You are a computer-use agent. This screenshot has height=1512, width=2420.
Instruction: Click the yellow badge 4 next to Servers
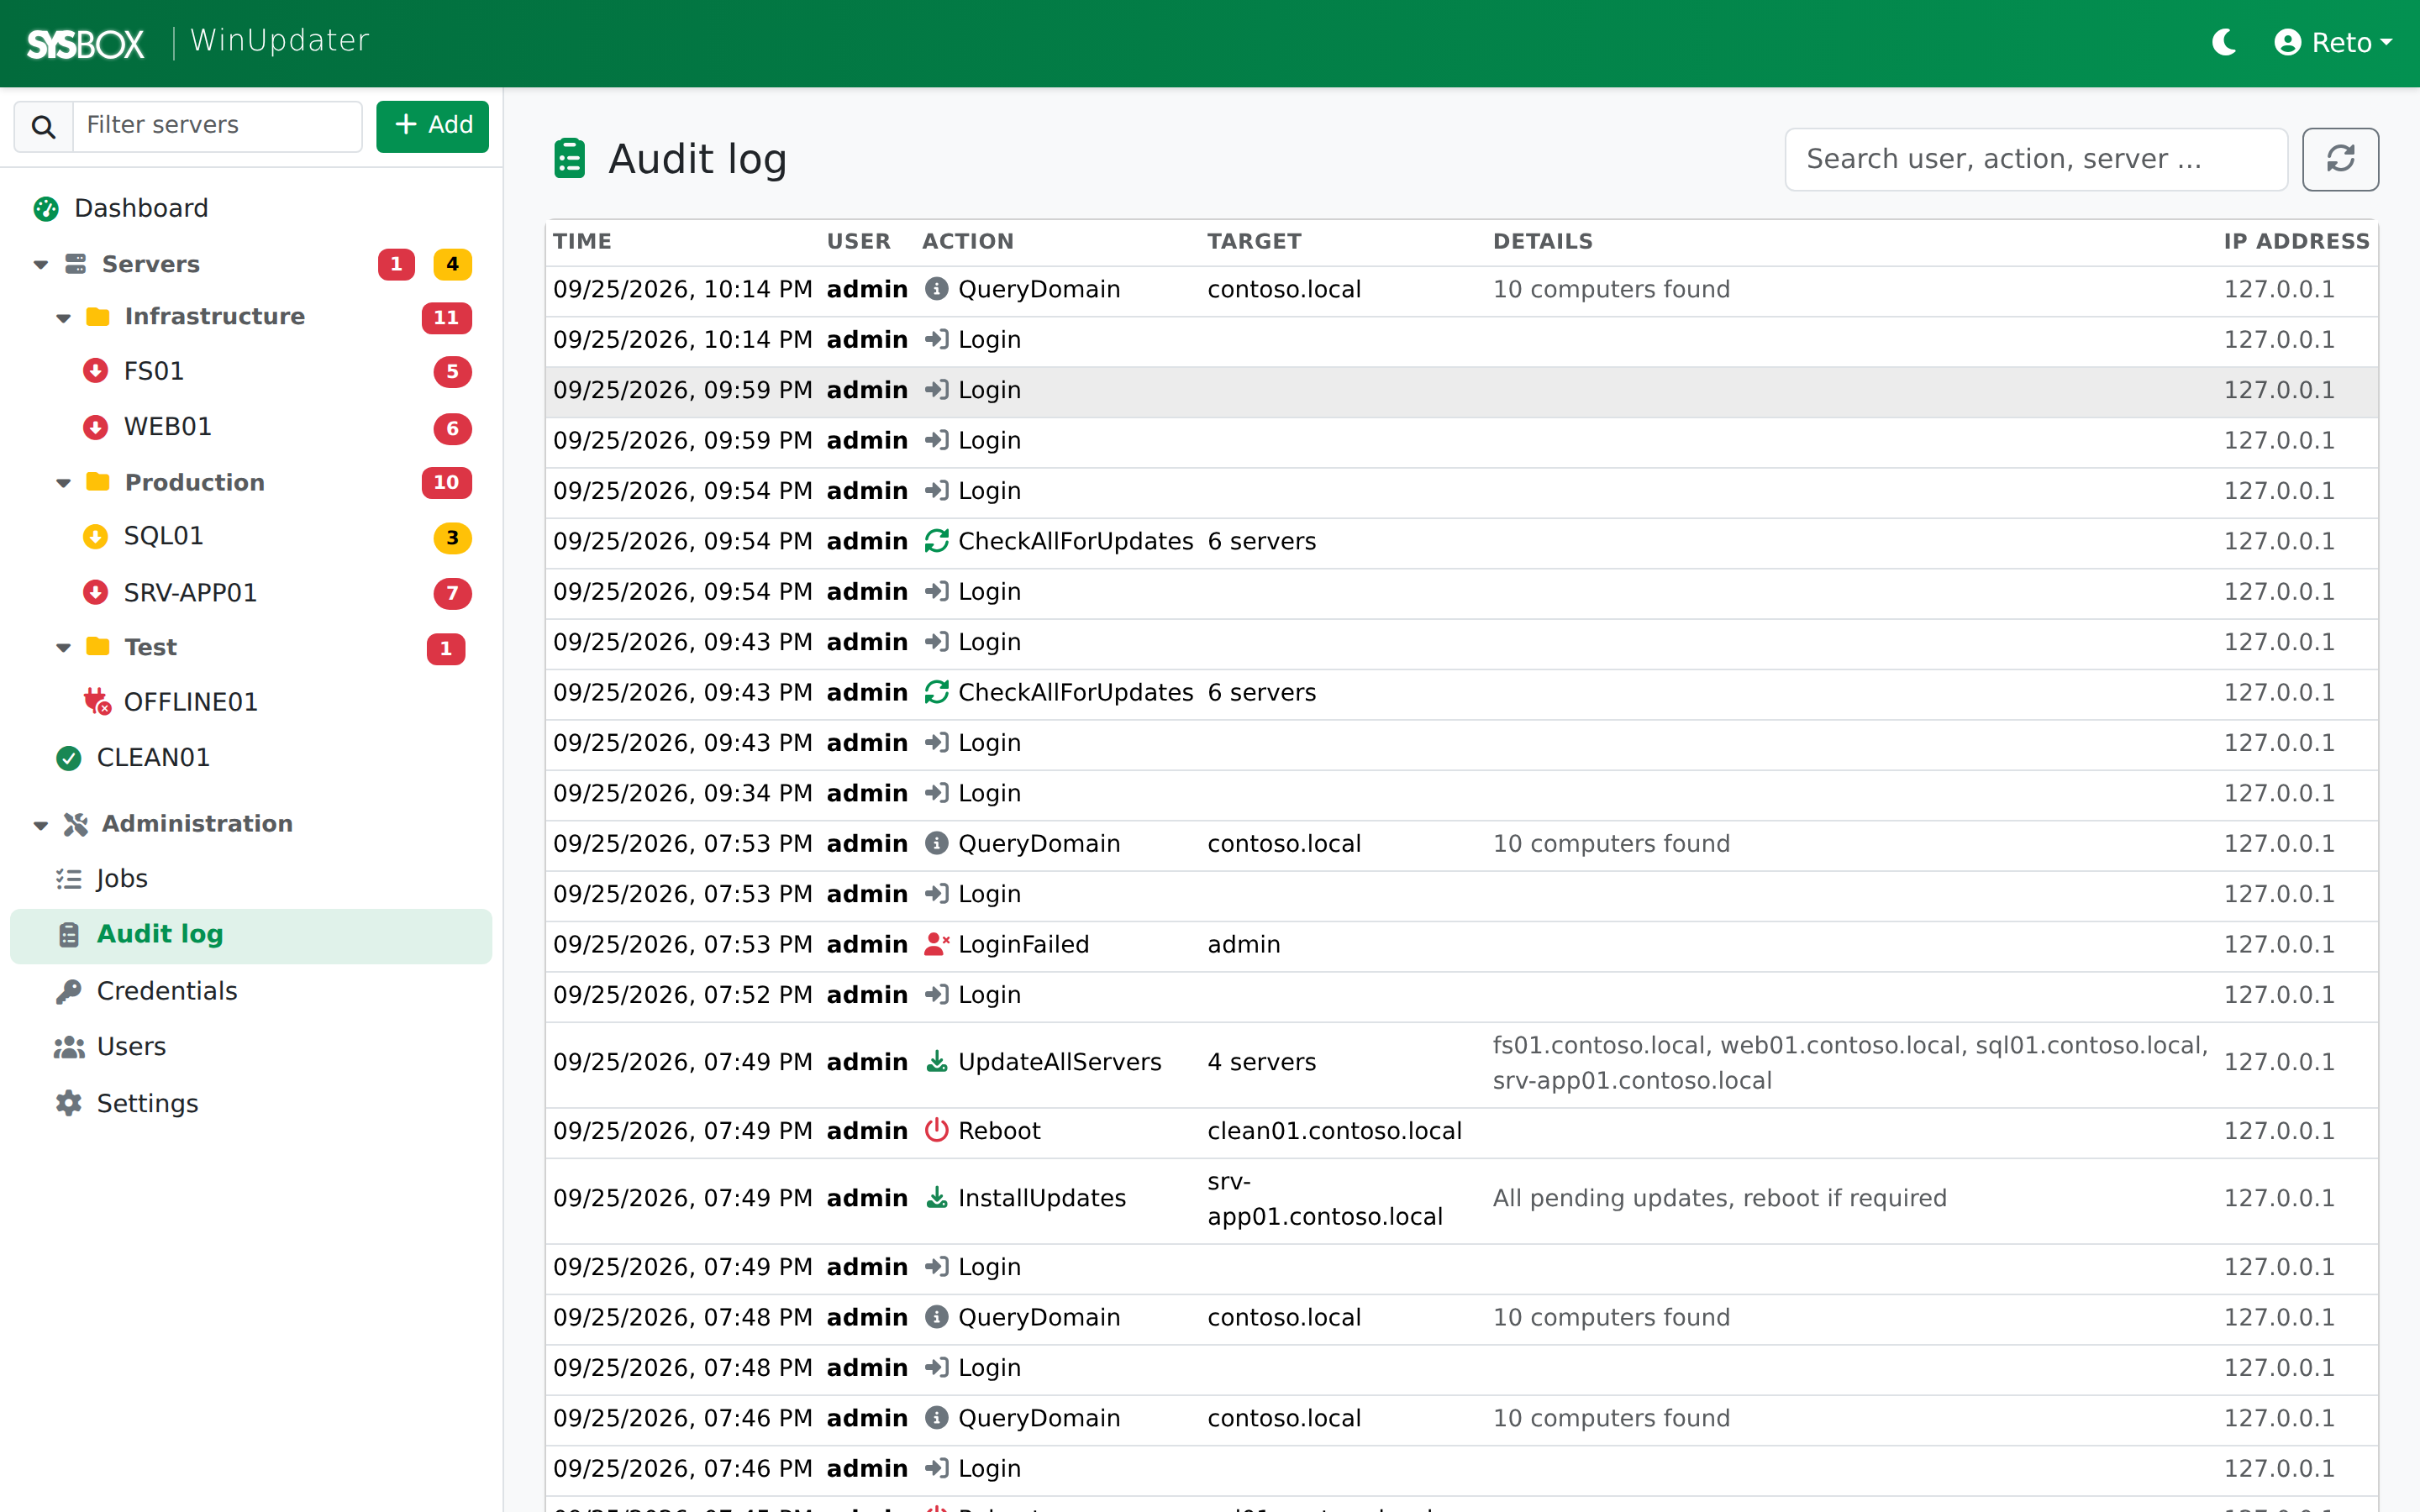coord(452,264)
